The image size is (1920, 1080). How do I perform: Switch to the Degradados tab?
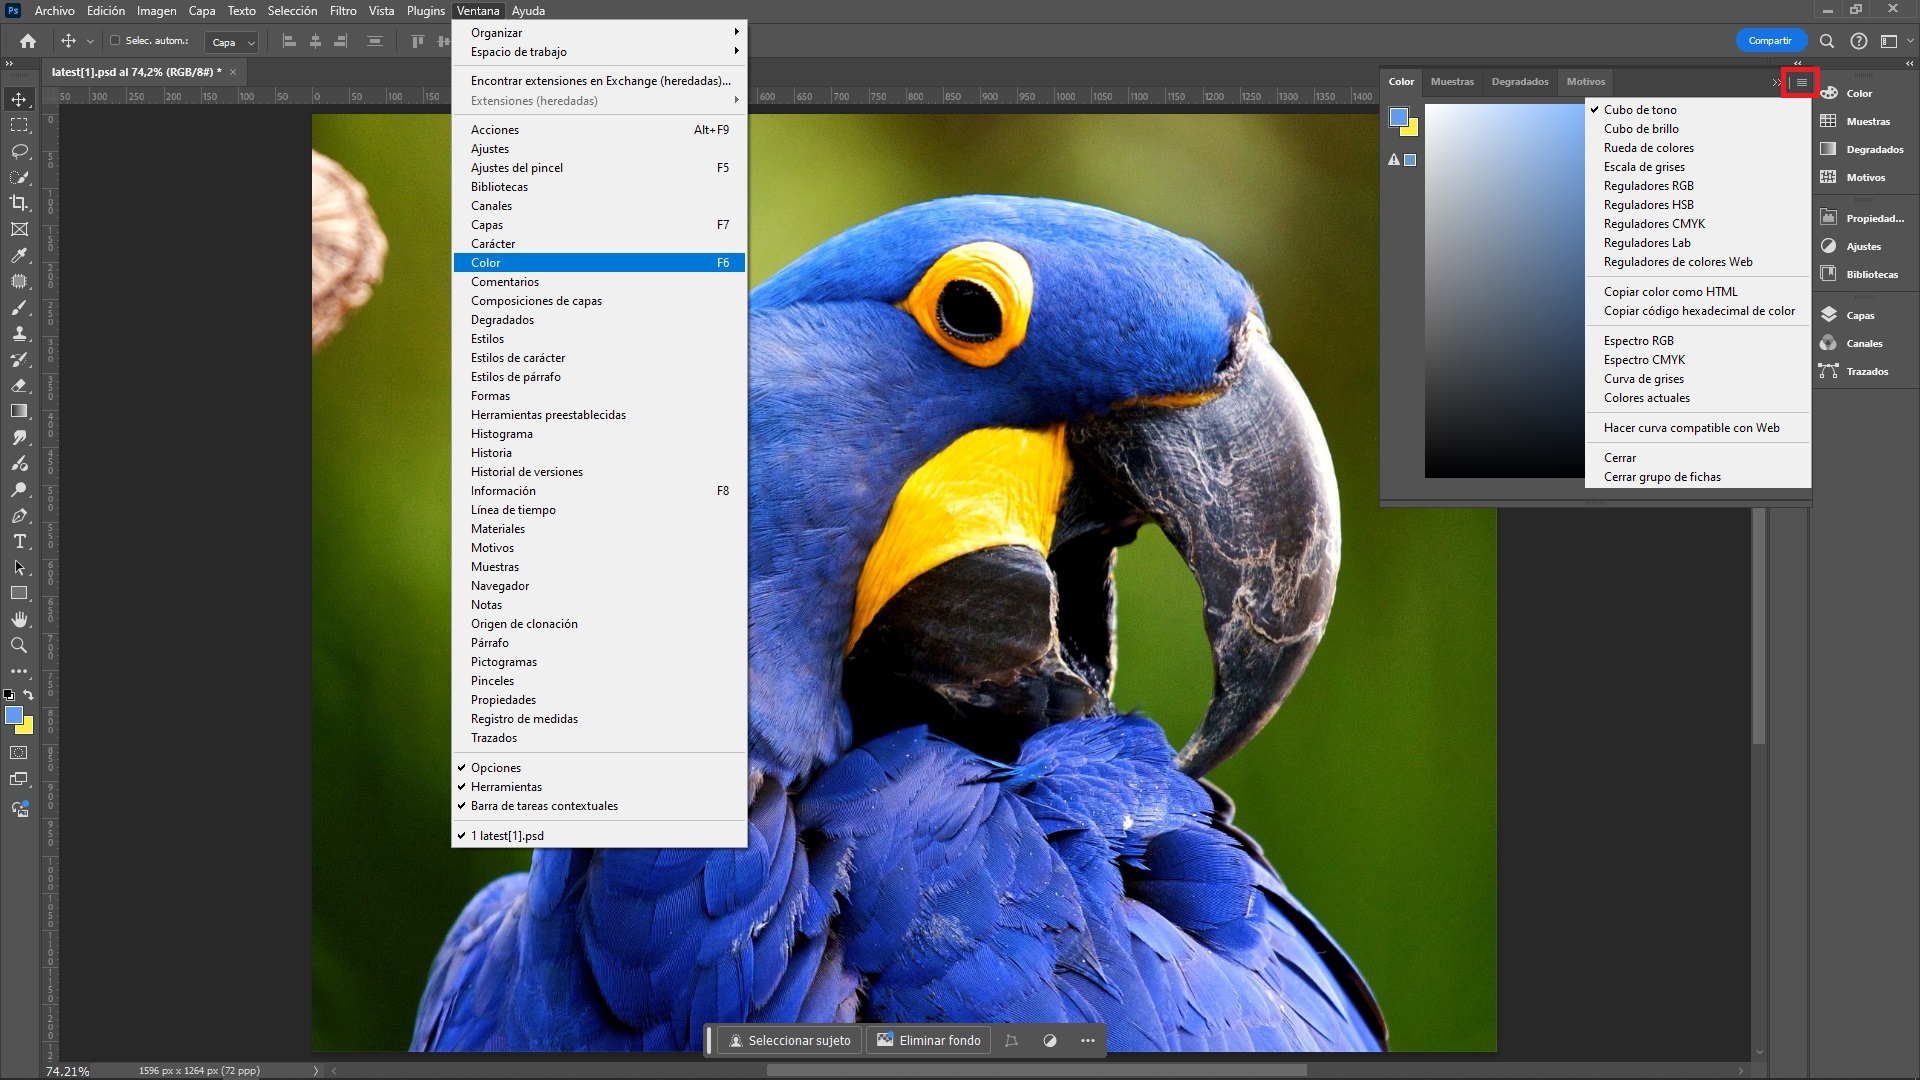(x=1519, y=82)
